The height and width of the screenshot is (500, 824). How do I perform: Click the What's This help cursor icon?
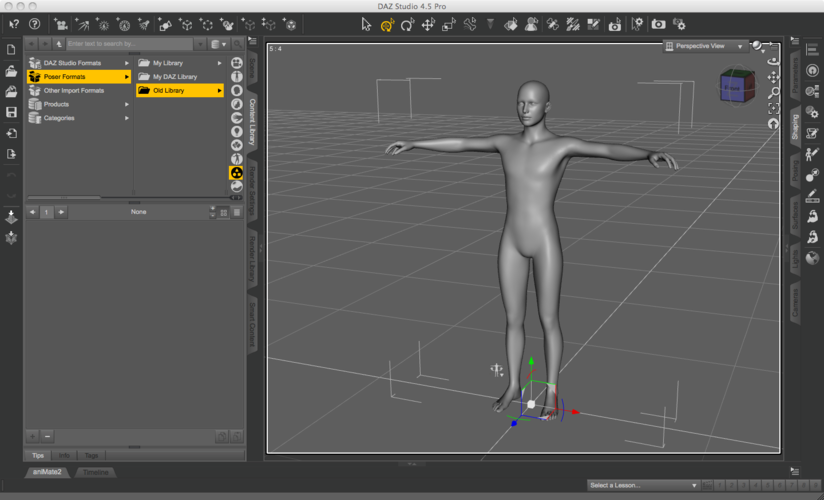tap(13, 23)
